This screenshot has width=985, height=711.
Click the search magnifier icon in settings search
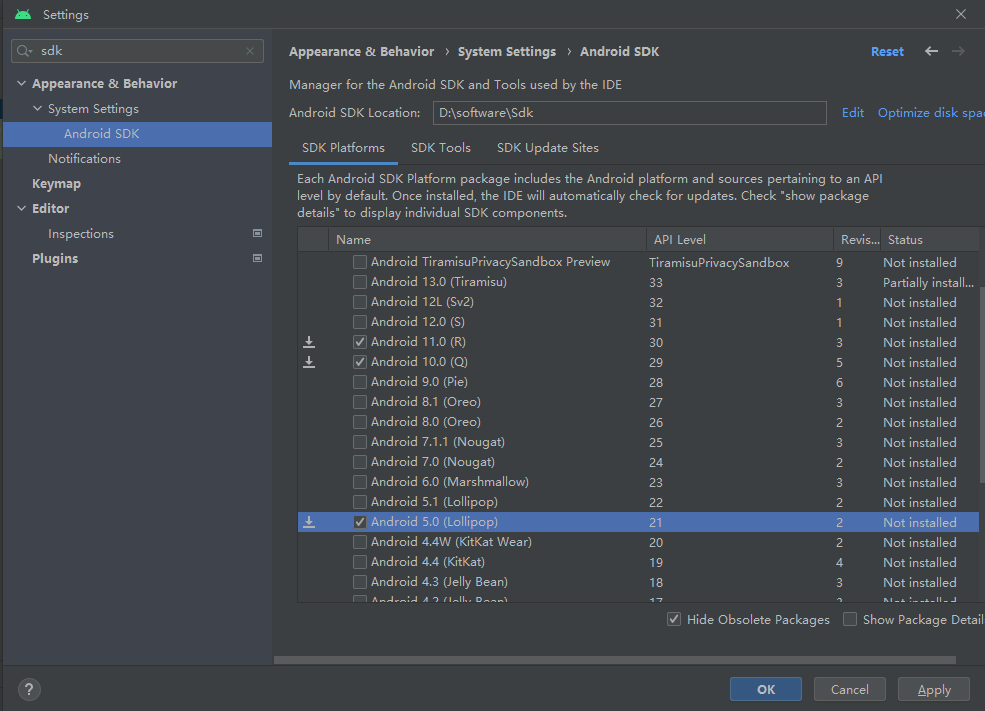click(x=24, y=51)
